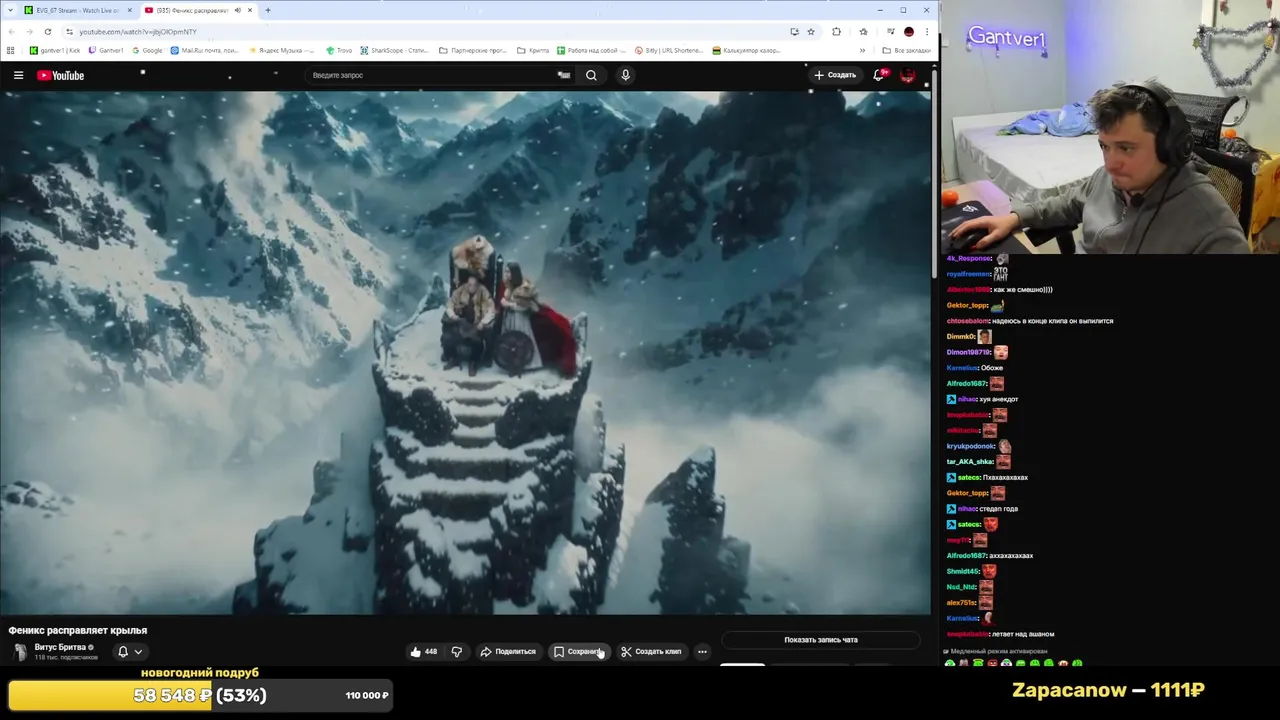1280x720 pixels.
Task: Open the Партнерские прог... bookmark folder
Action: (x=474, y=50)
